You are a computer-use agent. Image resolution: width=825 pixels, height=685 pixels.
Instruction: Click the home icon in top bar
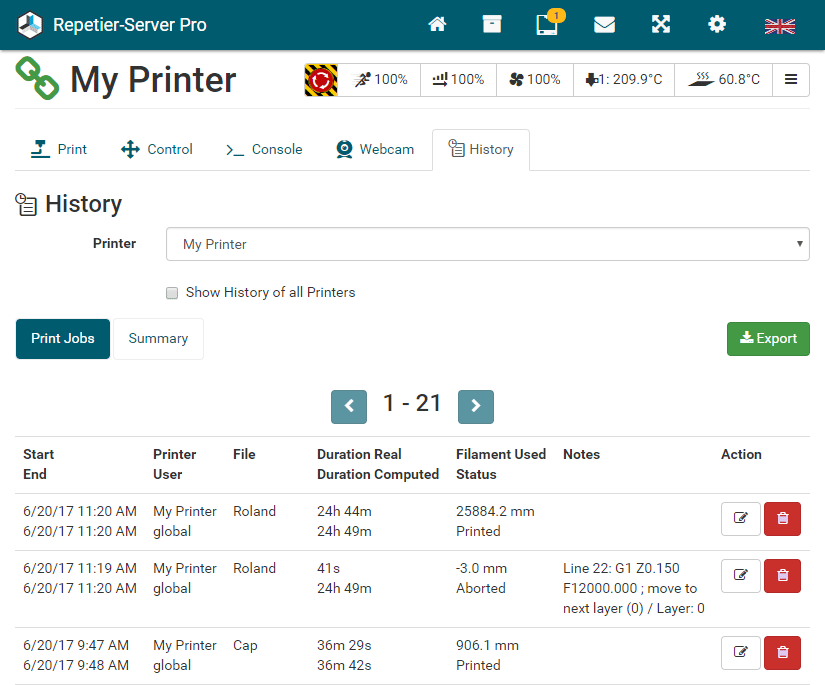[x=437, y=25]
